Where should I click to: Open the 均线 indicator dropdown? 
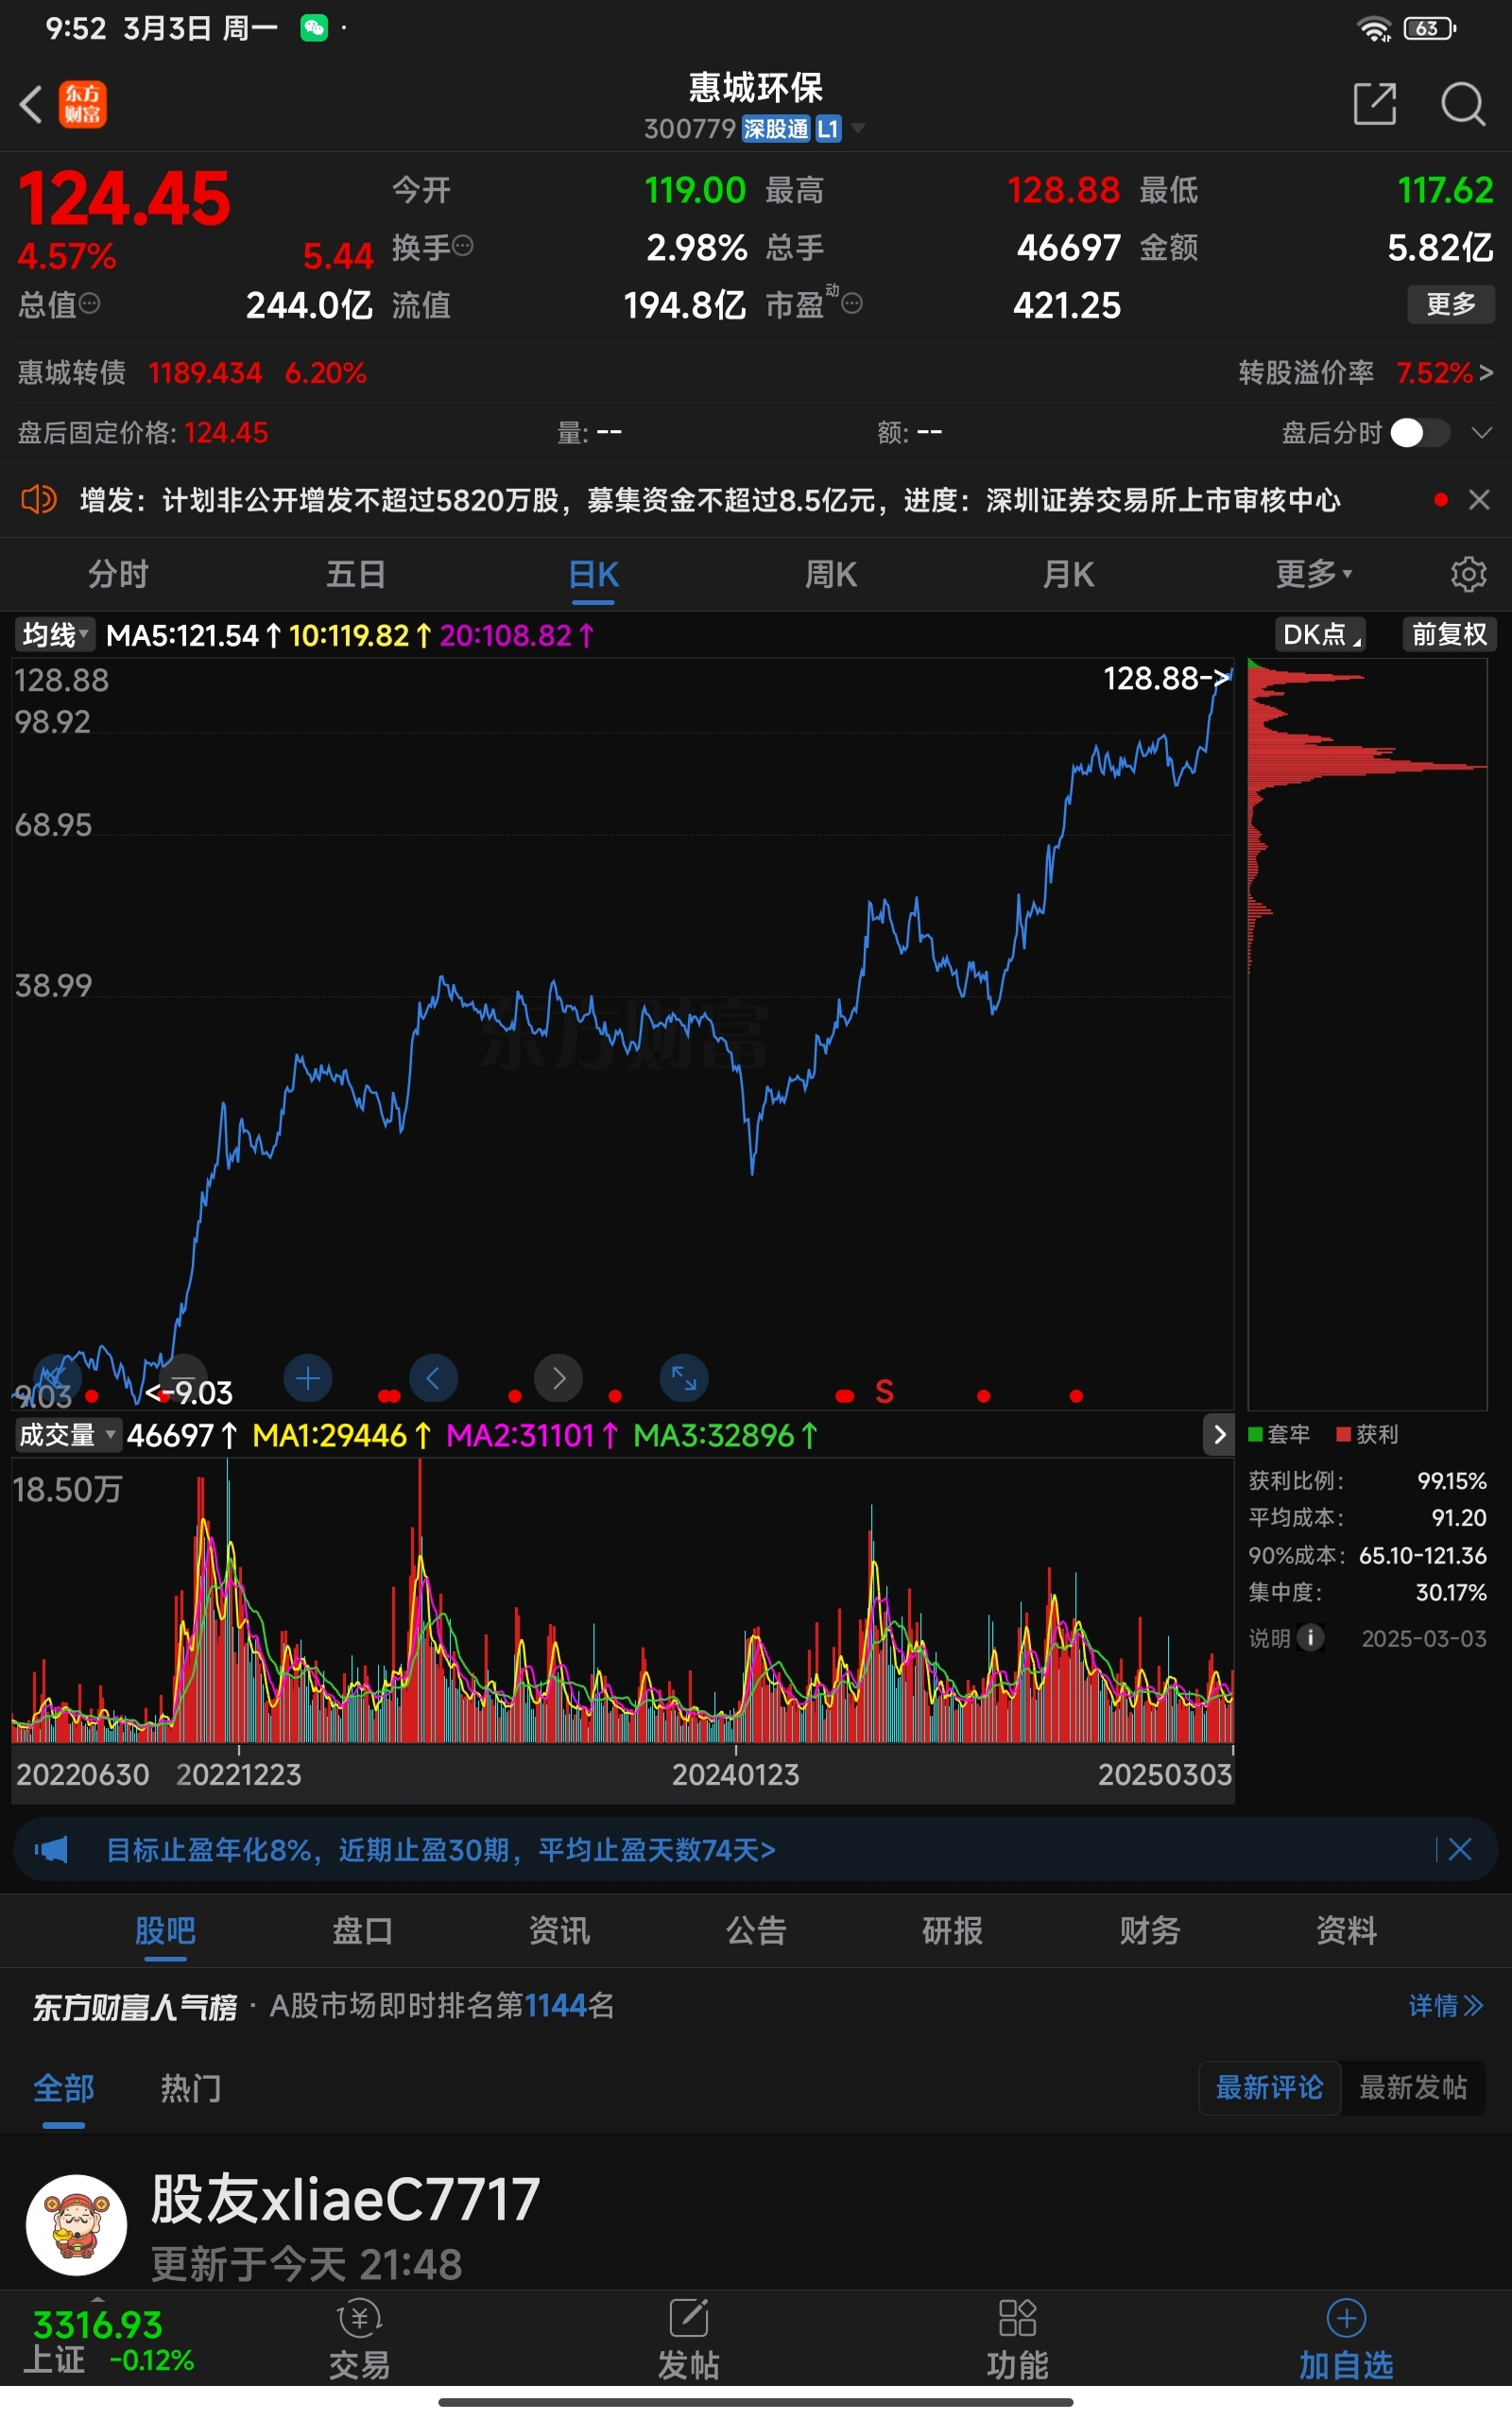(x=55, y=634)
